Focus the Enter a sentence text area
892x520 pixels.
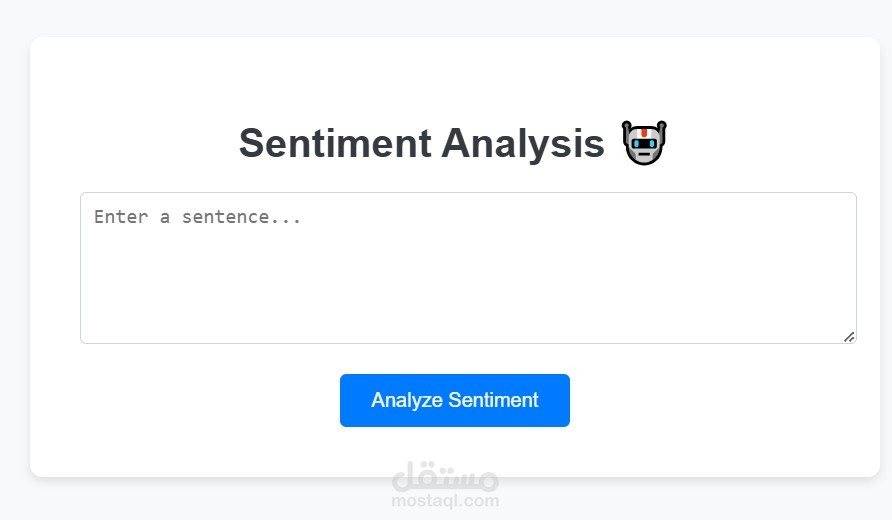tap(468, 268)
